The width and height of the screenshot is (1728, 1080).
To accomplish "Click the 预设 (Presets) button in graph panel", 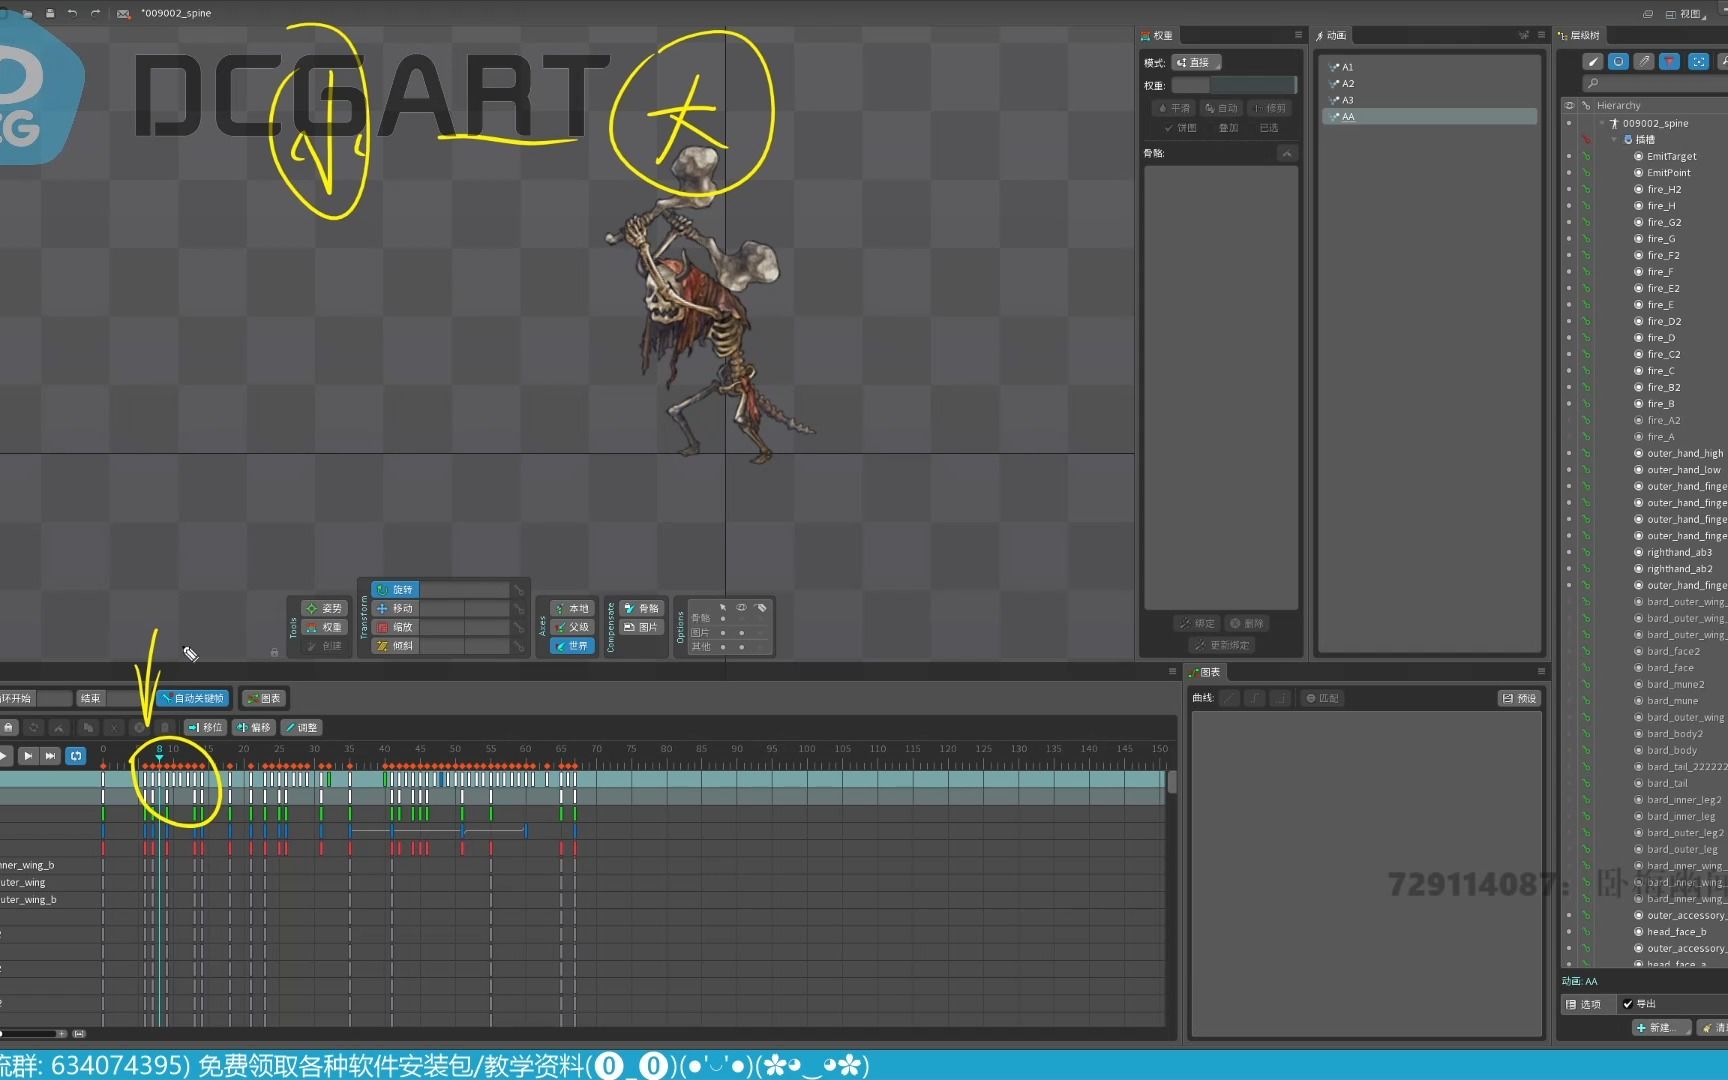I will point(1520,698).
